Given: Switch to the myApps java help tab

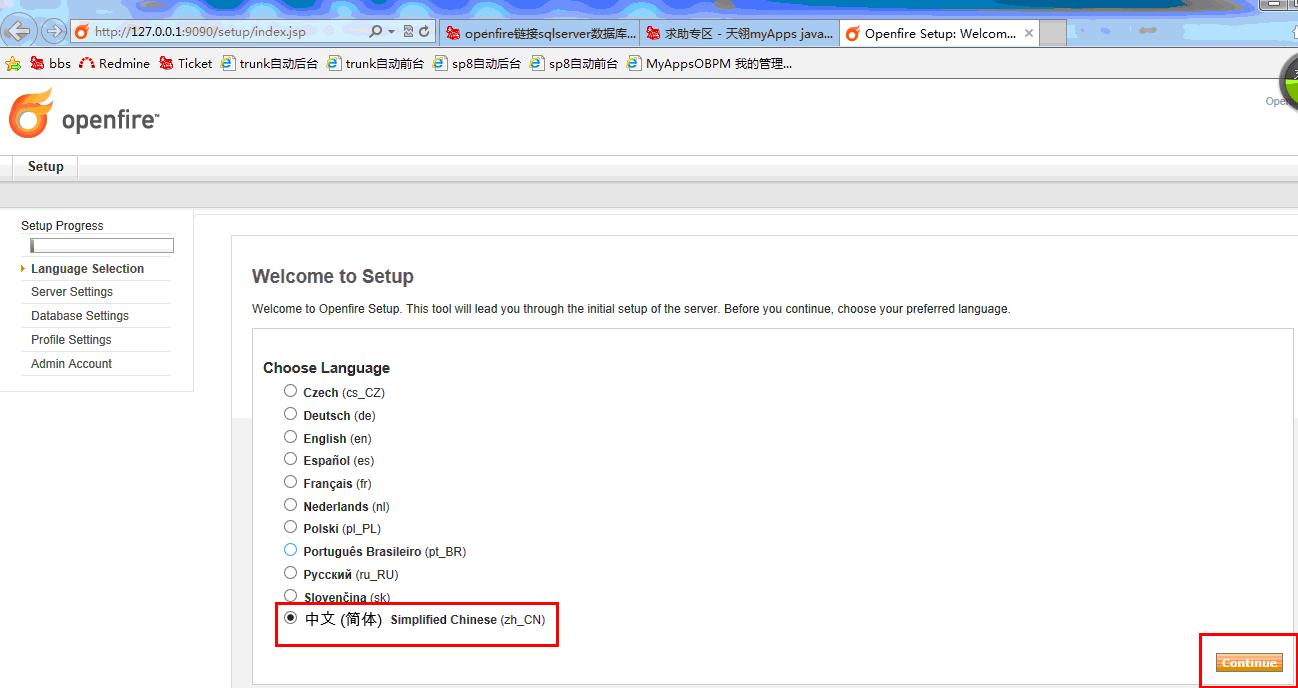Looking at the screenshot, I should pos(740,33).
